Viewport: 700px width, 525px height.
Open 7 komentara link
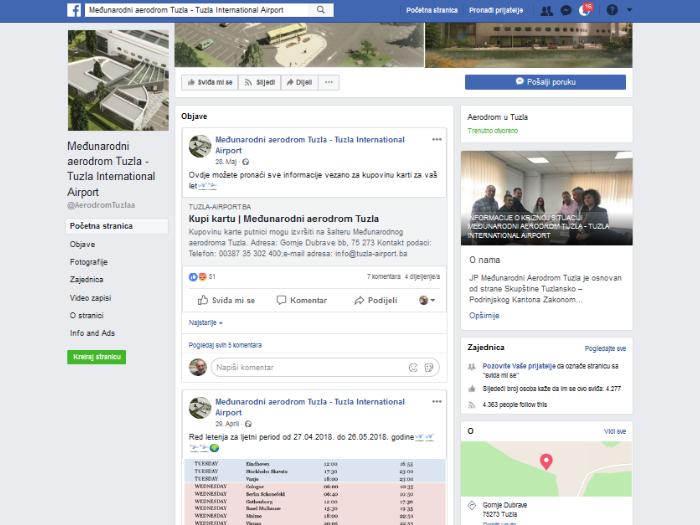[383, 277]
